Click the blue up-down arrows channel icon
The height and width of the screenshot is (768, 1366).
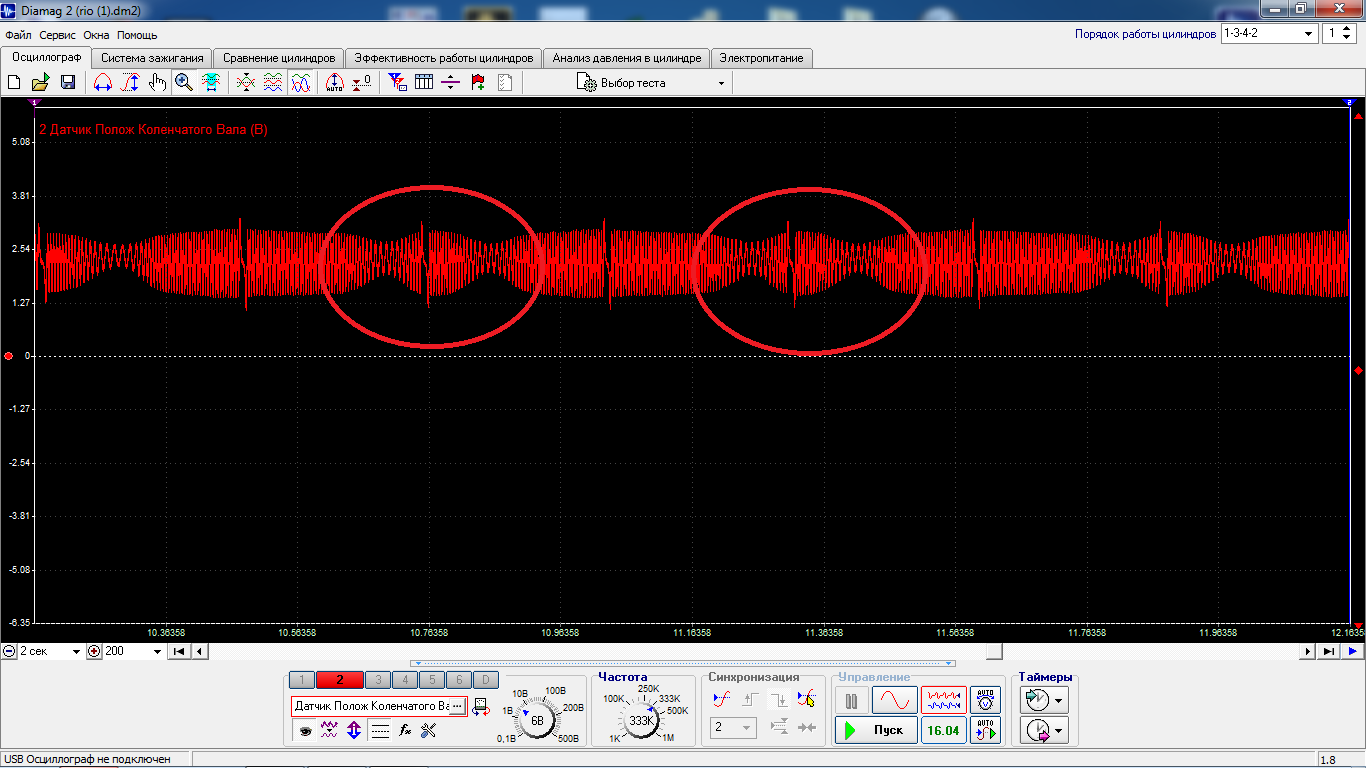(x=354, y=731)
